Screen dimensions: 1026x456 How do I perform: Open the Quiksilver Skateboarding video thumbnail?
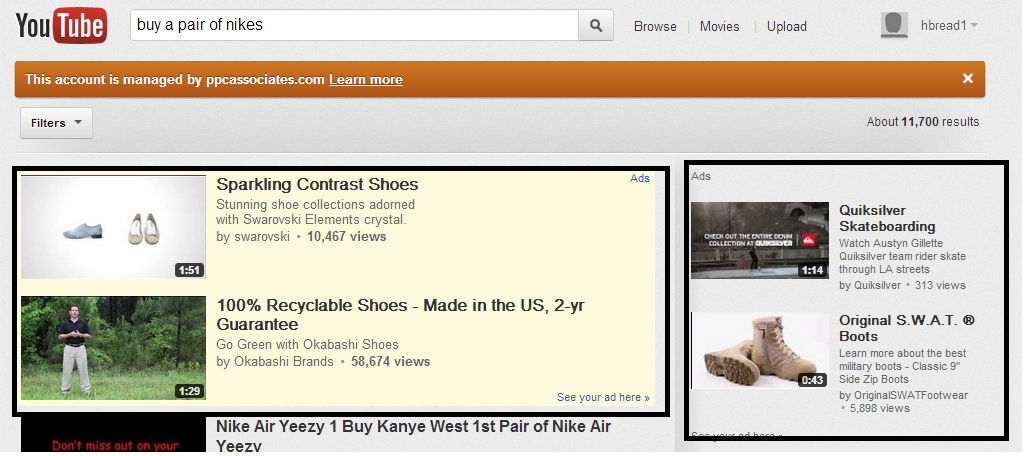click(x=760, y=239)
